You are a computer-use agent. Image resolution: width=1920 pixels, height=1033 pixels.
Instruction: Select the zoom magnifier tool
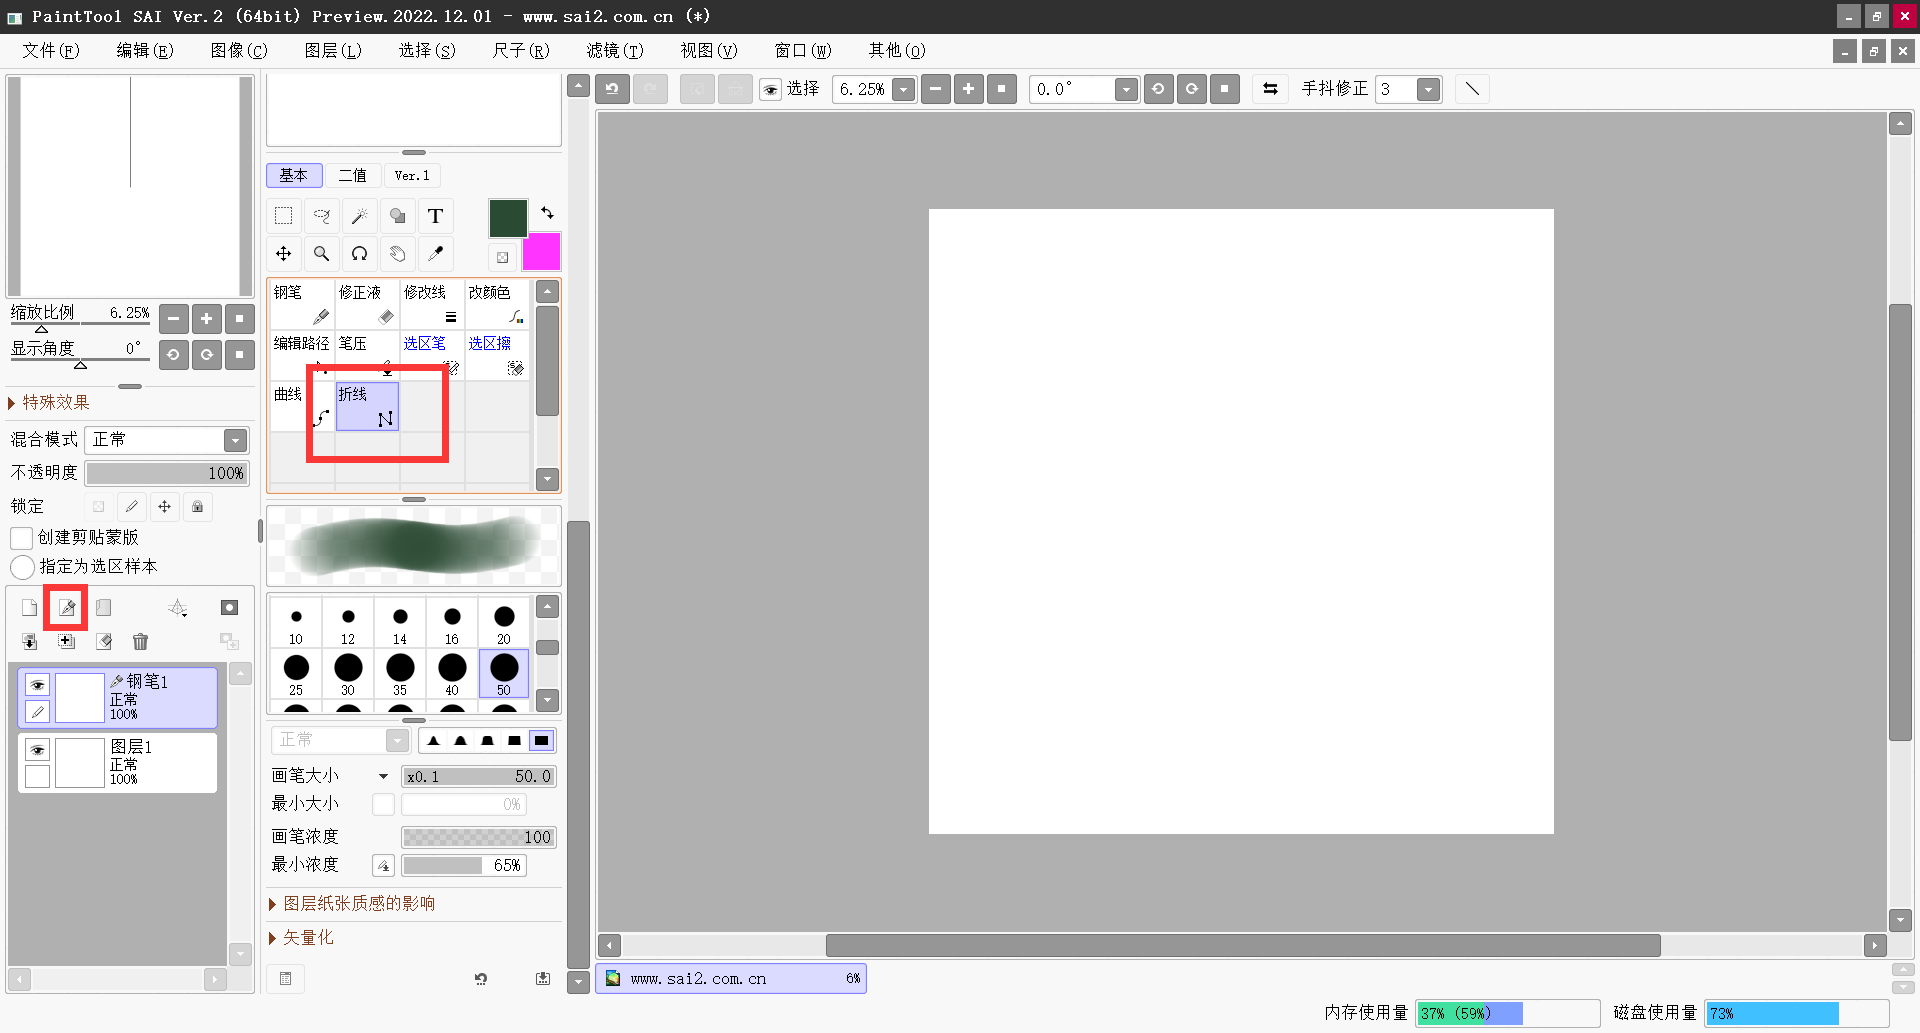click(x=322, y=254)
